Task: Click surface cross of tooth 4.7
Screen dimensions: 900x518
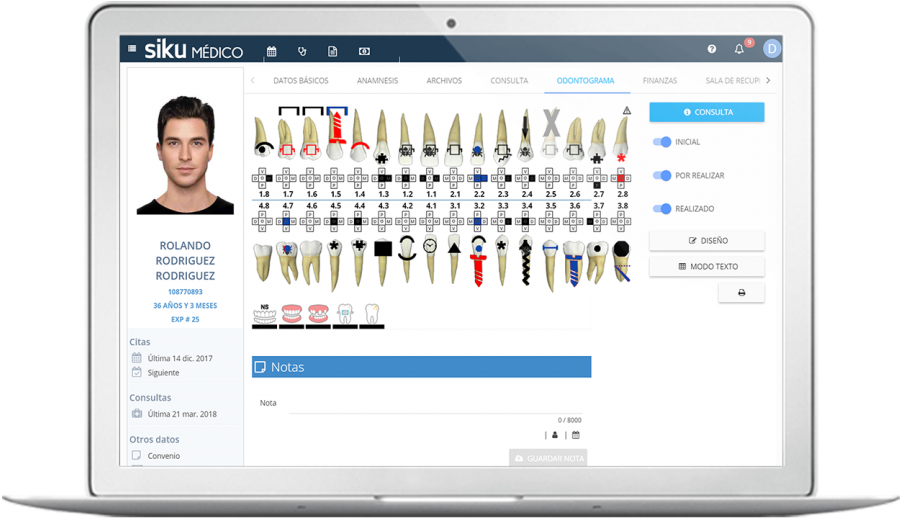Action: 286,221
